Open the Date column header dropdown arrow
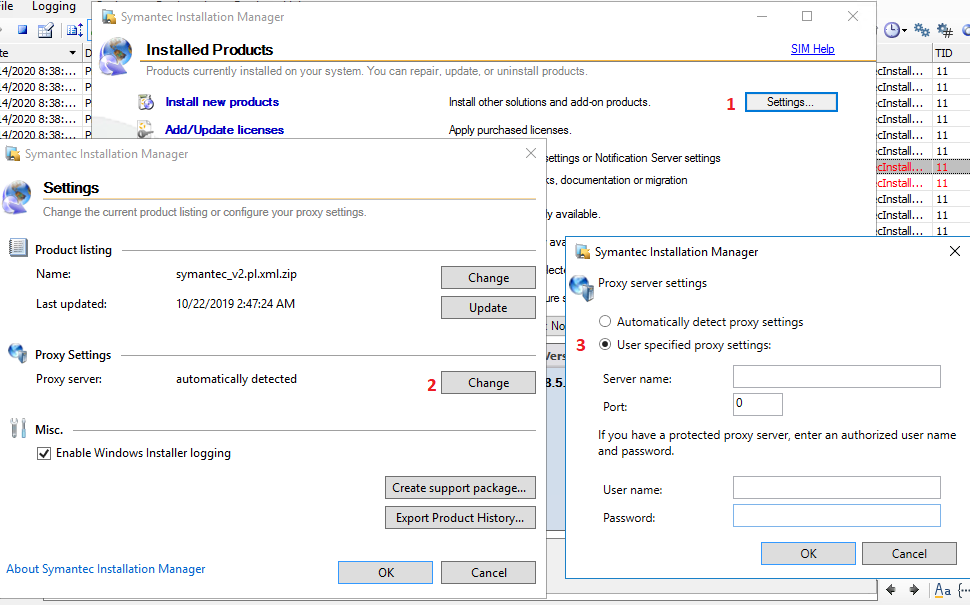The width and height of the screenshot is (970, 605). 72,52
